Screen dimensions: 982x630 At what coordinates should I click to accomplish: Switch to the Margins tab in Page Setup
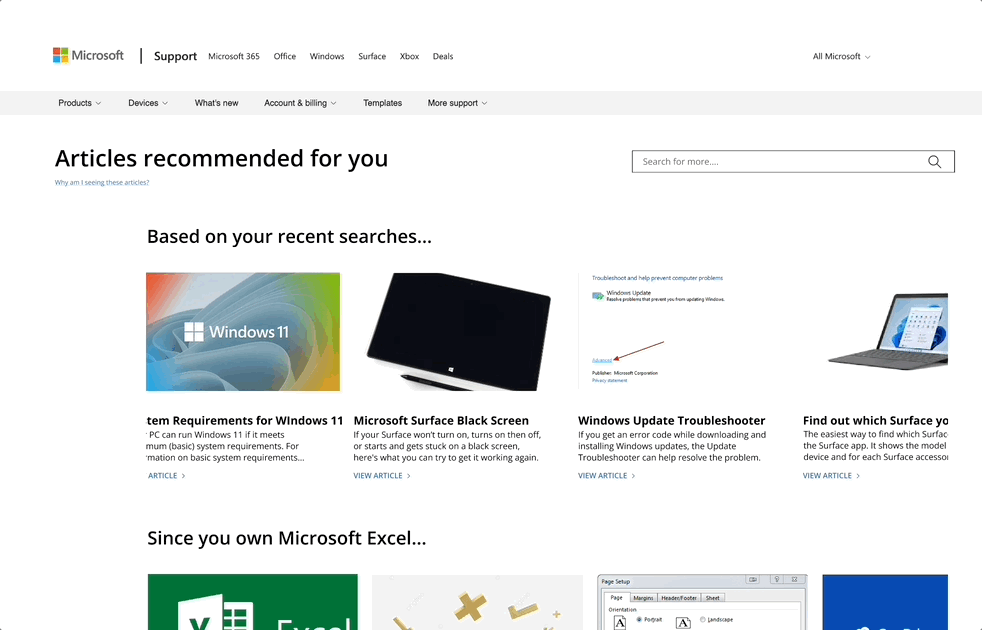coord(644,597)
